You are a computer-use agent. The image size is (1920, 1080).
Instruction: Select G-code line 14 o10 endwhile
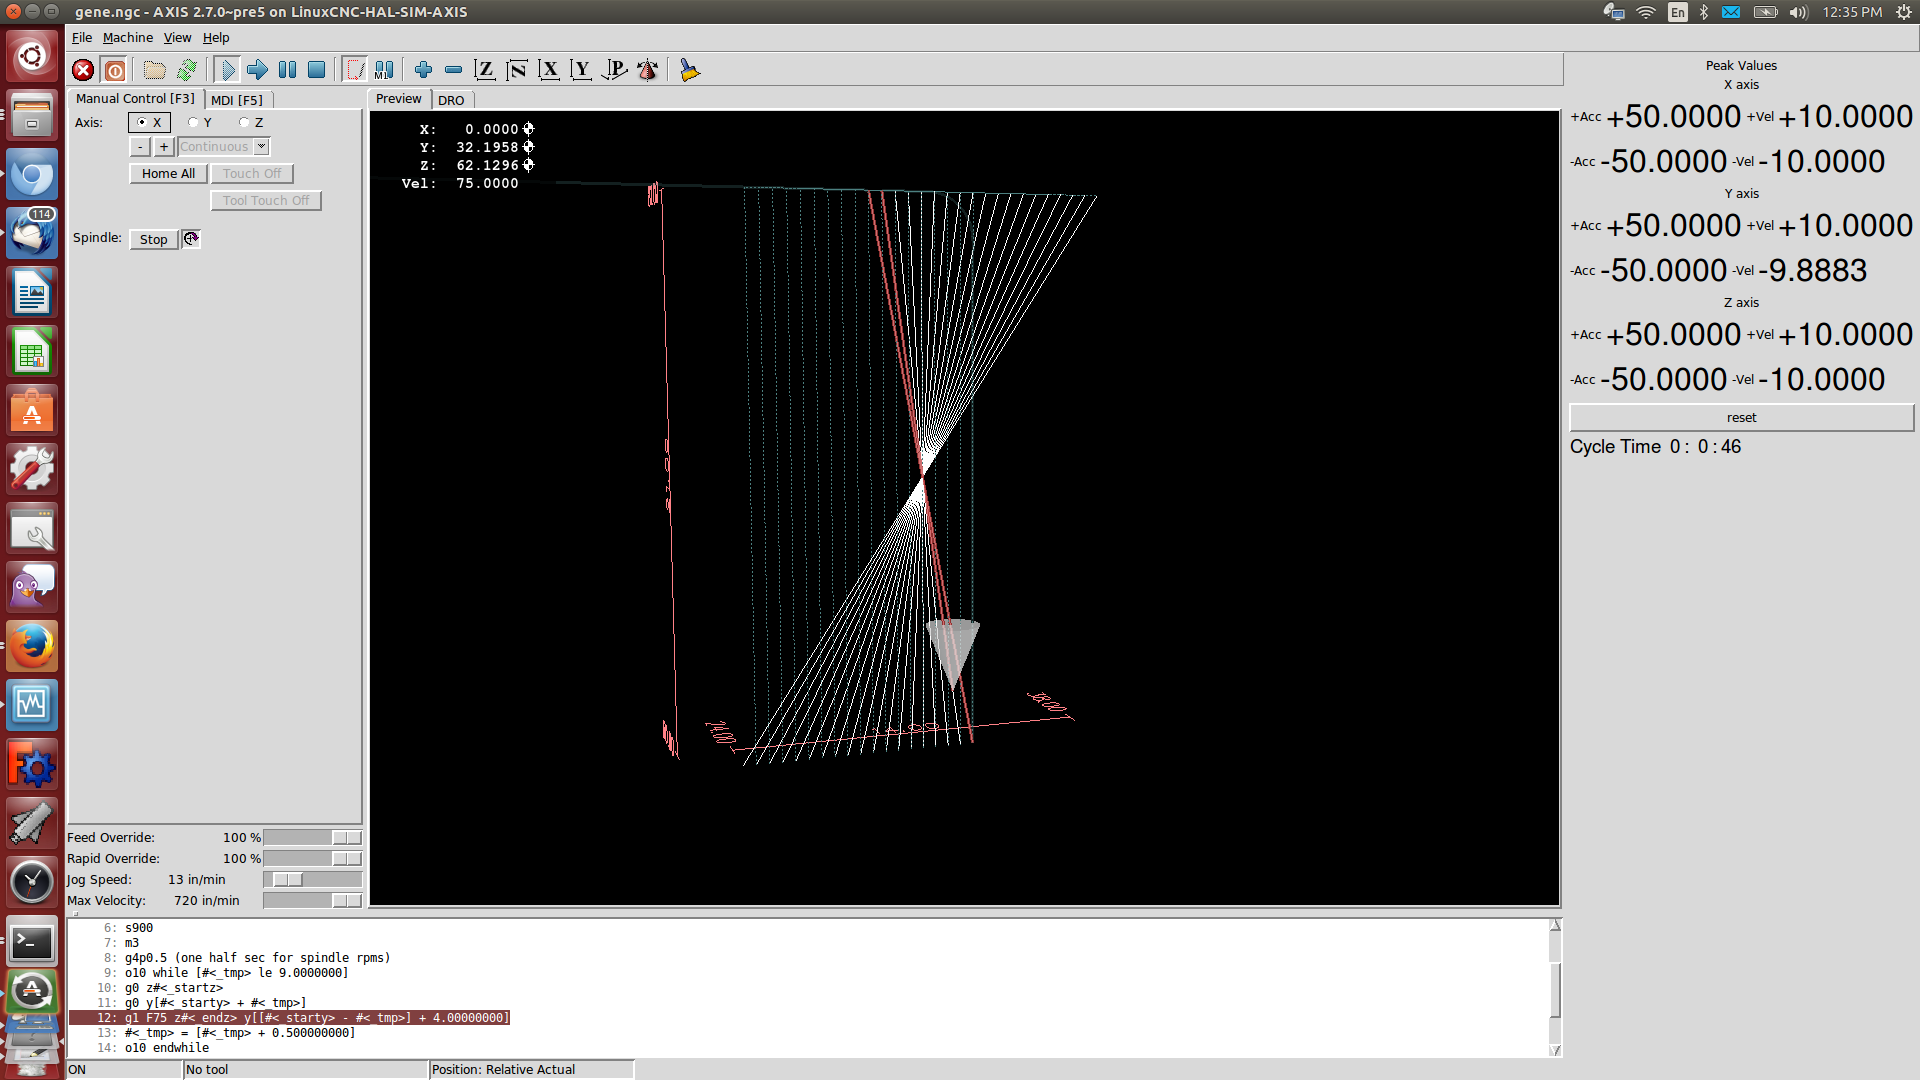click(x=167, y=1048)
